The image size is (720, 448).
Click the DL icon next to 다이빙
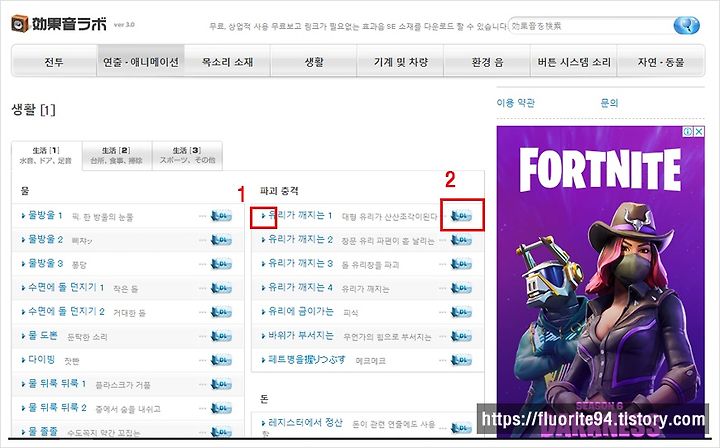[x=221, y=360]
